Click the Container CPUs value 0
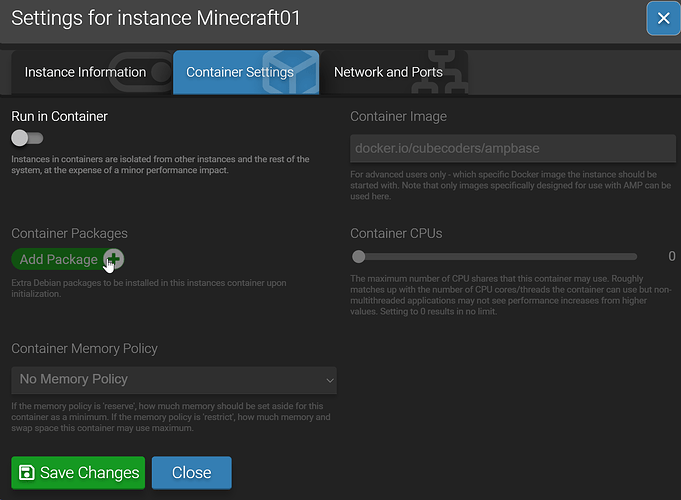Viewport: 681px width, 500px height. 671,256
